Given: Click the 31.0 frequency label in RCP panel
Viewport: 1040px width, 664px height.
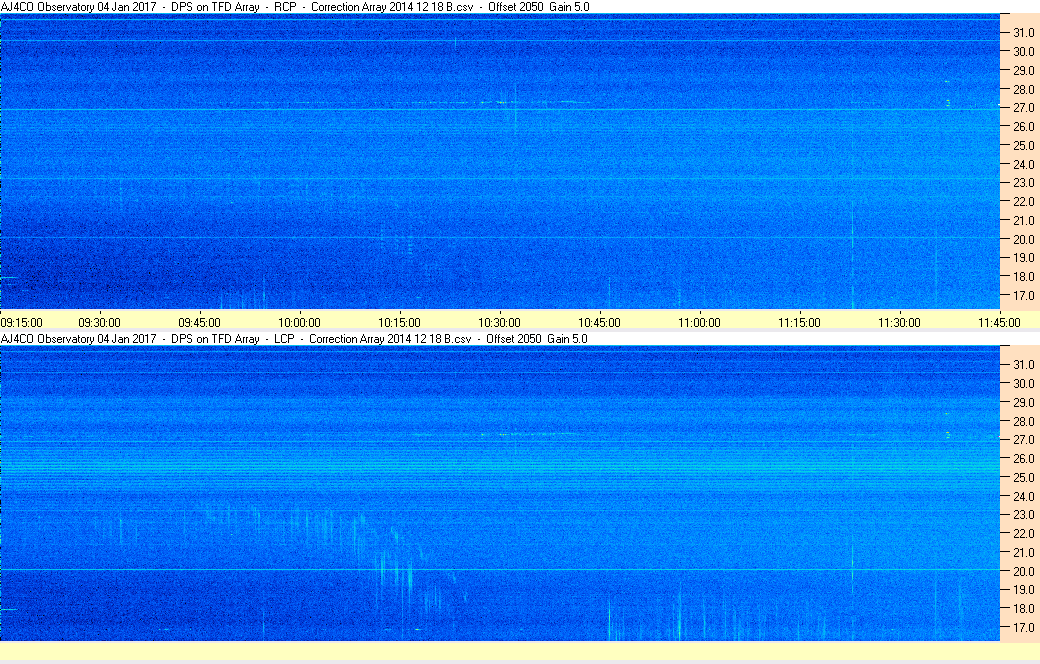Looking at the screenshot, I should [x=1023, y=33].
